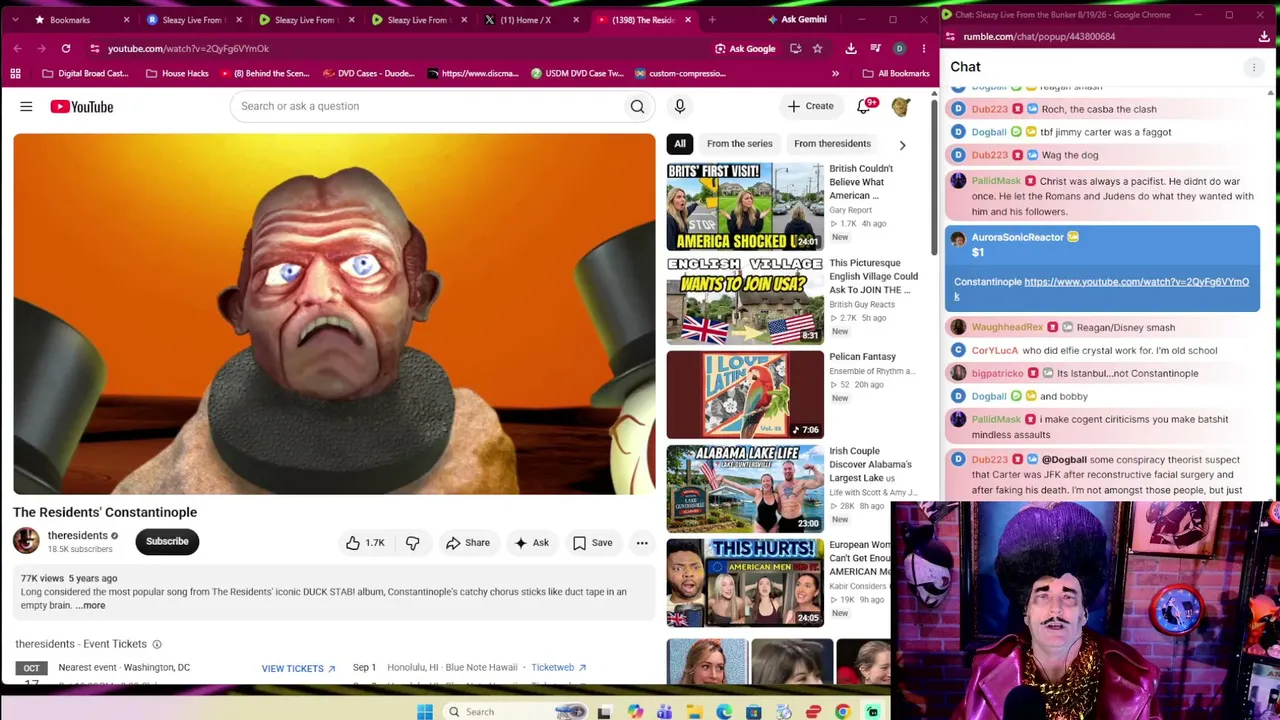Open the Chrome profile avatar D
The image size is (1280, 720).
click(899, 48)
